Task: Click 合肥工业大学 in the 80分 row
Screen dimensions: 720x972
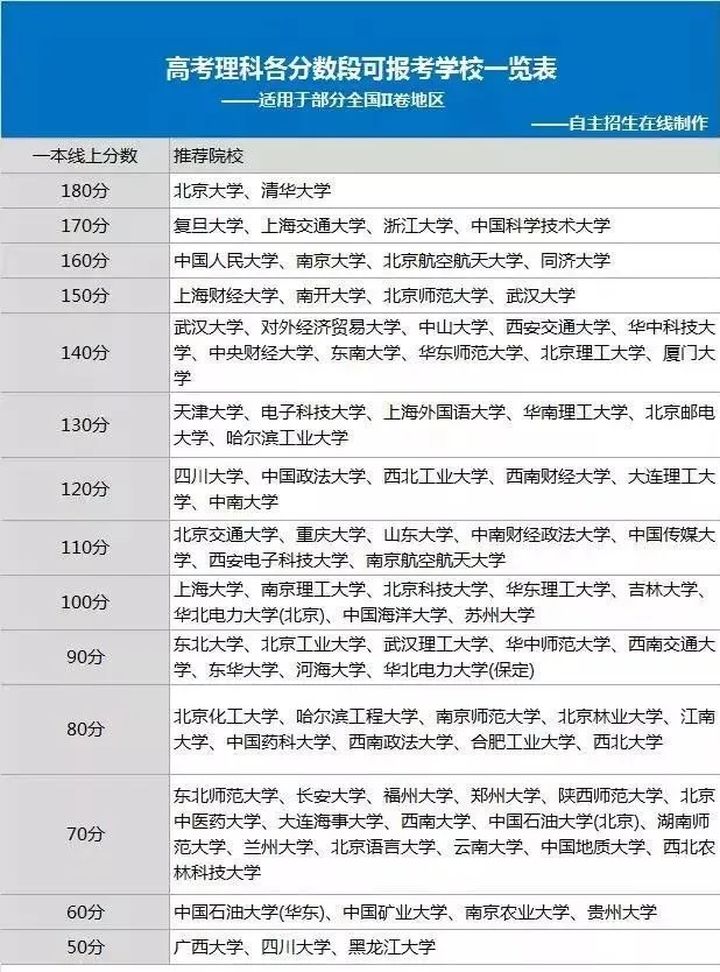Action: 523,741
